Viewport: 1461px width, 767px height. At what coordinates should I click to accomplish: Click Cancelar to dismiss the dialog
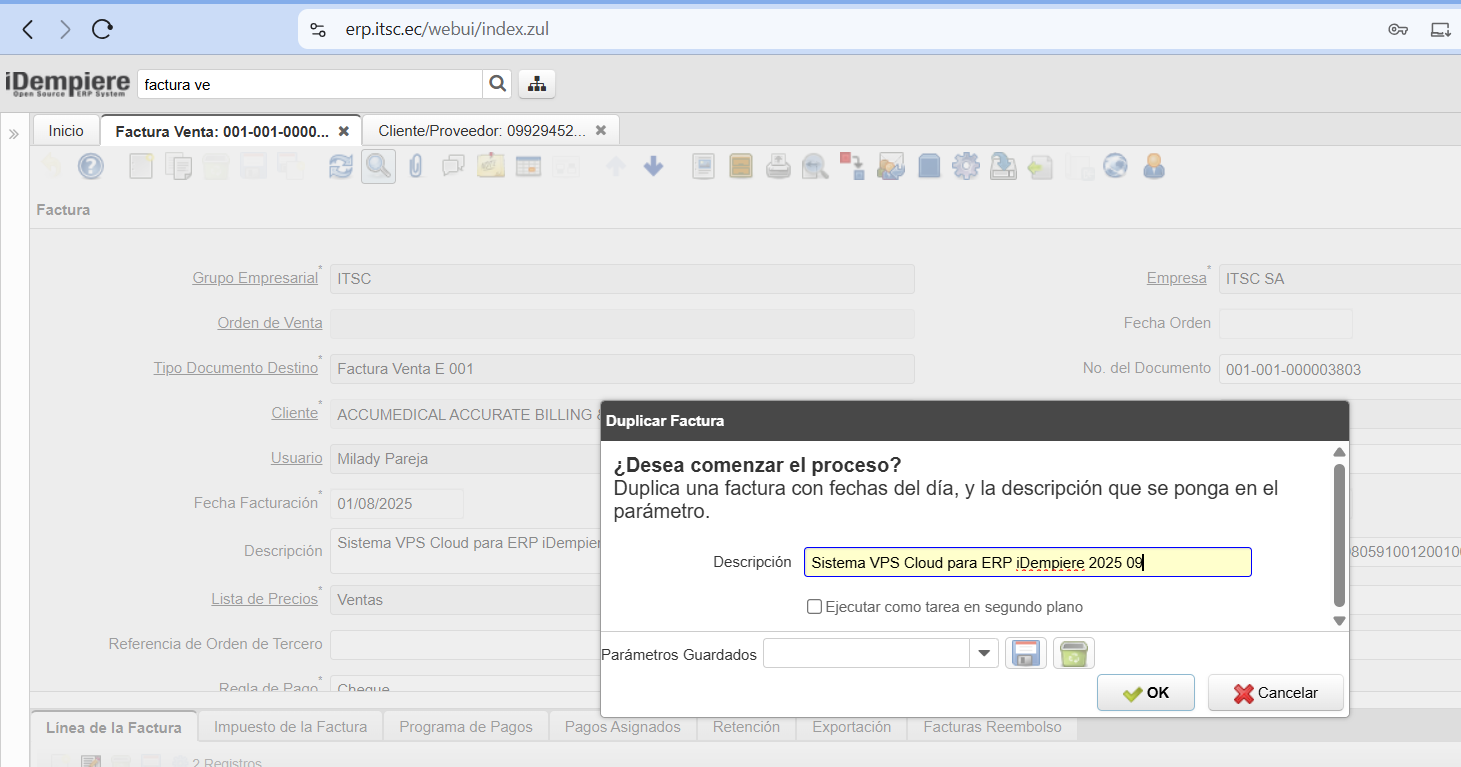tap(1275, 693)
